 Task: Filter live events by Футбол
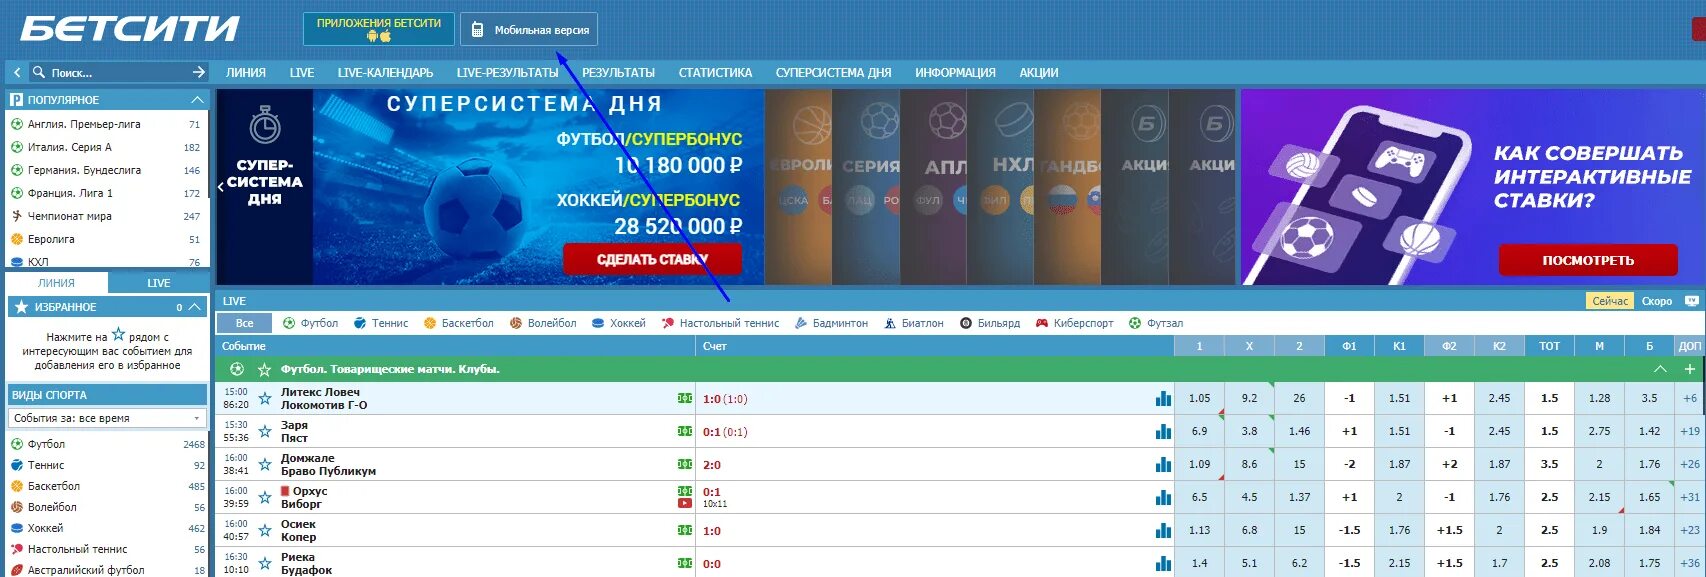tap(310, 323)
